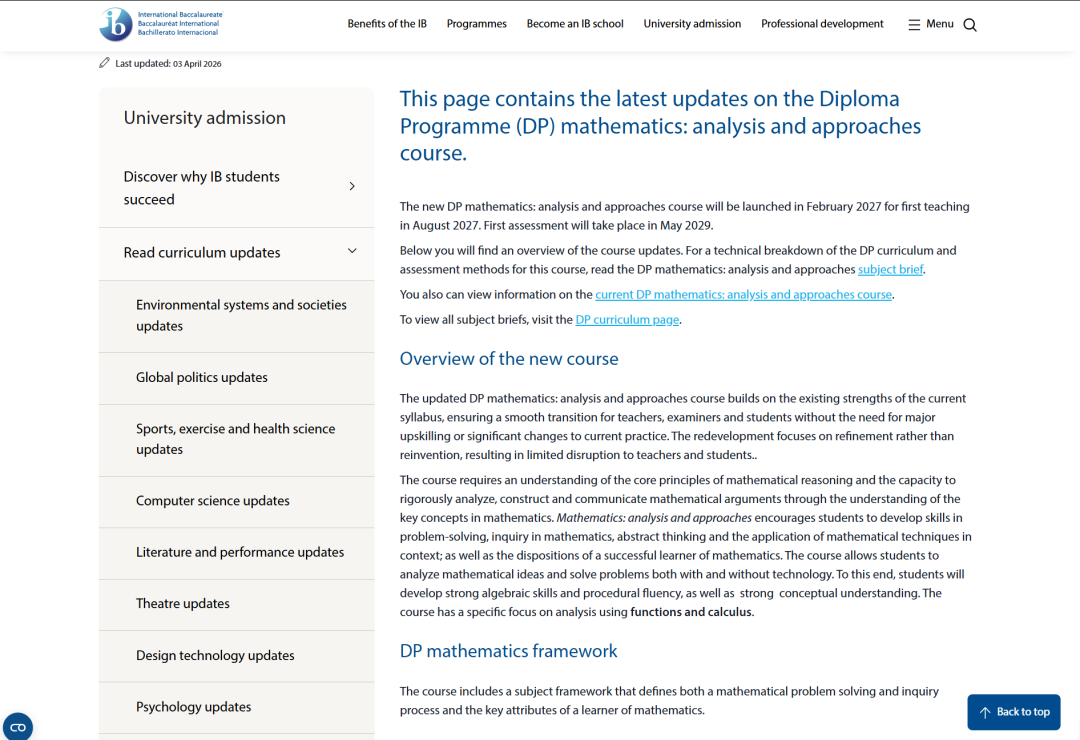The height and width of the screenshot is (740, 1080).
Task: Go to Psychology updates
Action: pos(237,707)
